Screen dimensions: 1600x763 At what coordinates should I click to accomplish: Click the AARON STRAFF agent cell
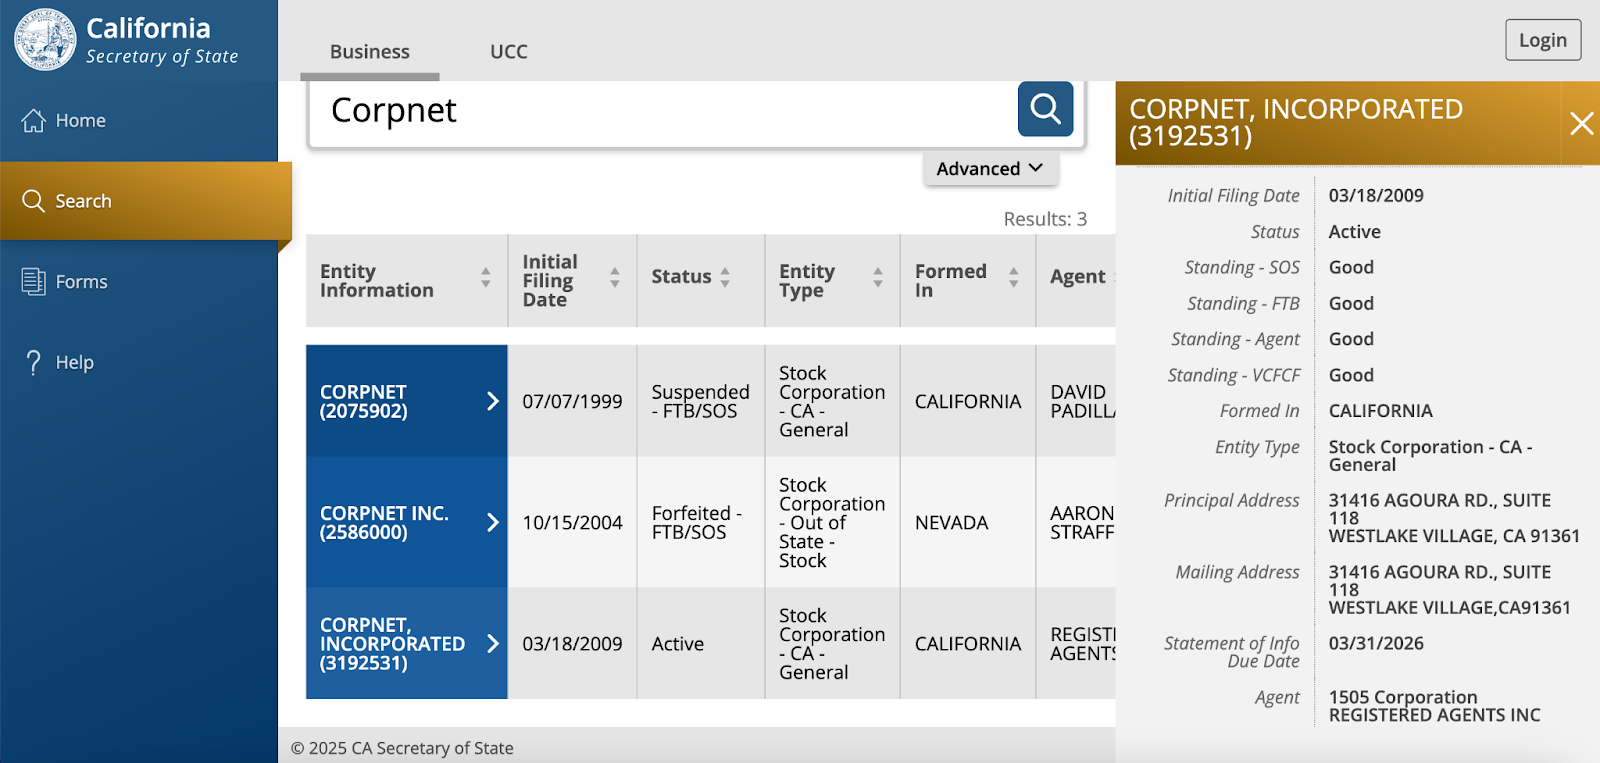click(1076, 522)
